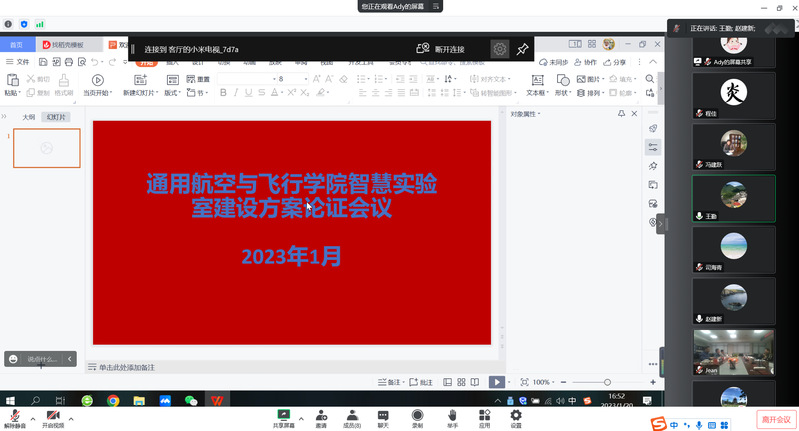This screenshot has width=799, height=431.
Task: Open the 聊天 chat panel
Action: [383, 416]
